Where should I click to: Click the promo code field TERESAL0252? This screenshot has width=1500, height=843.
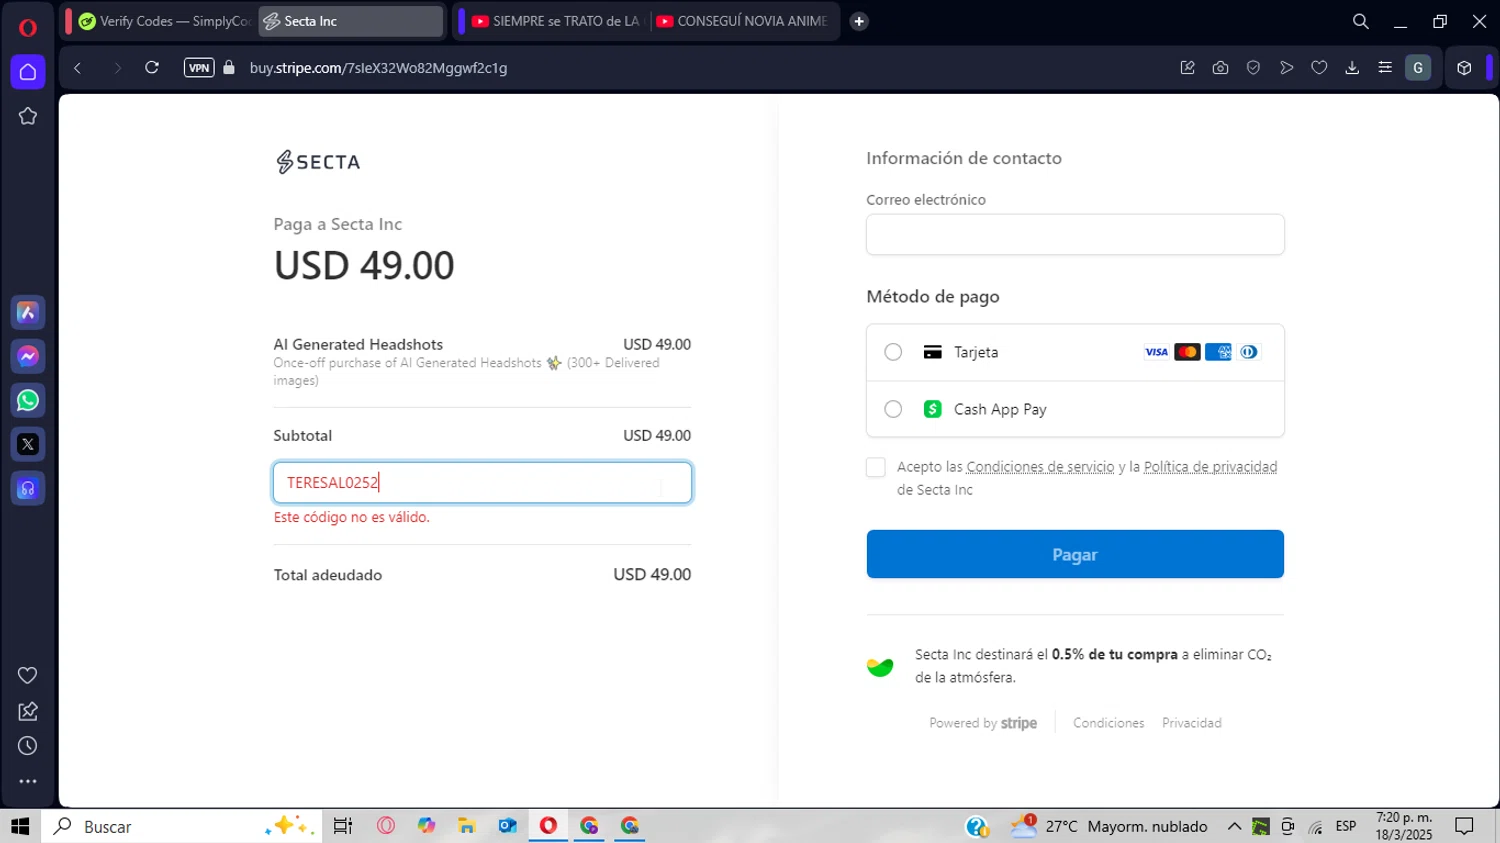(482, 483)
